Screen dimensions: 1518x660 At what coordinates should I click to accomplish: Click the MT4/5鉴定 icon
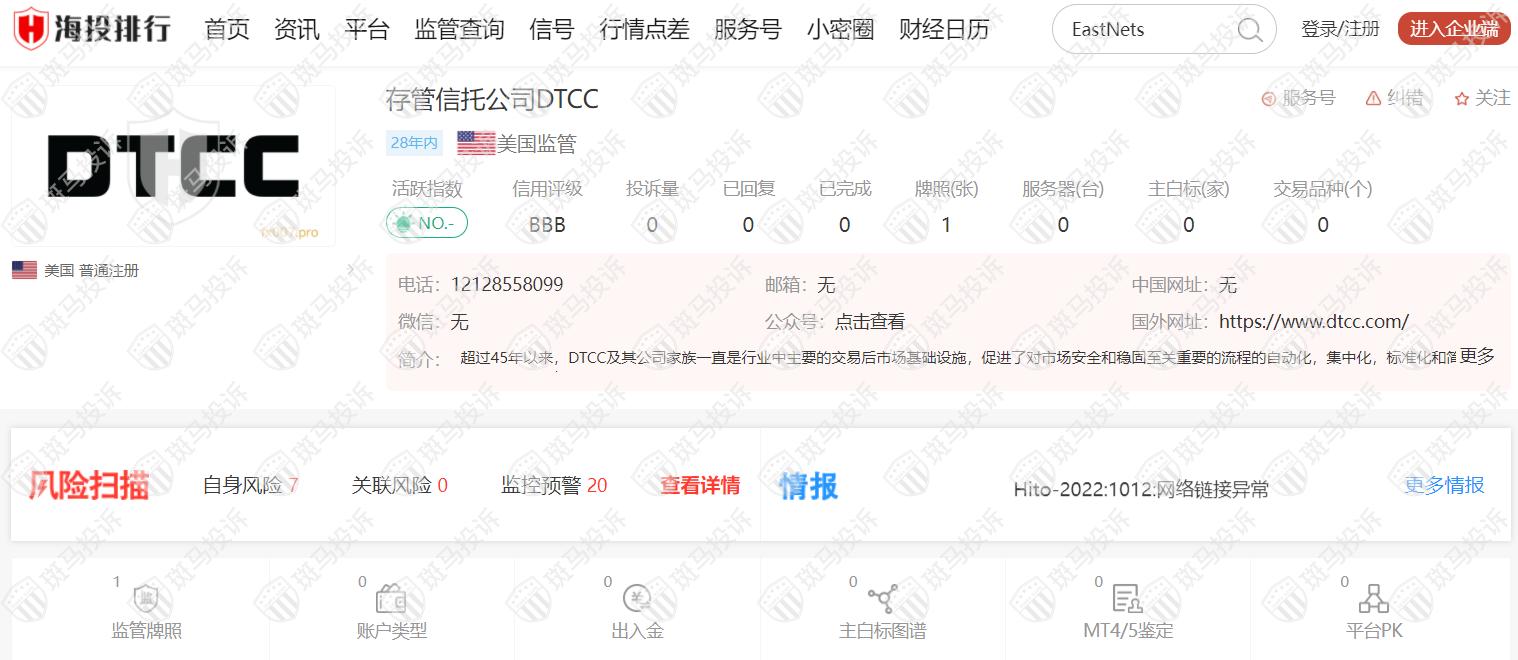point(1127,599)
